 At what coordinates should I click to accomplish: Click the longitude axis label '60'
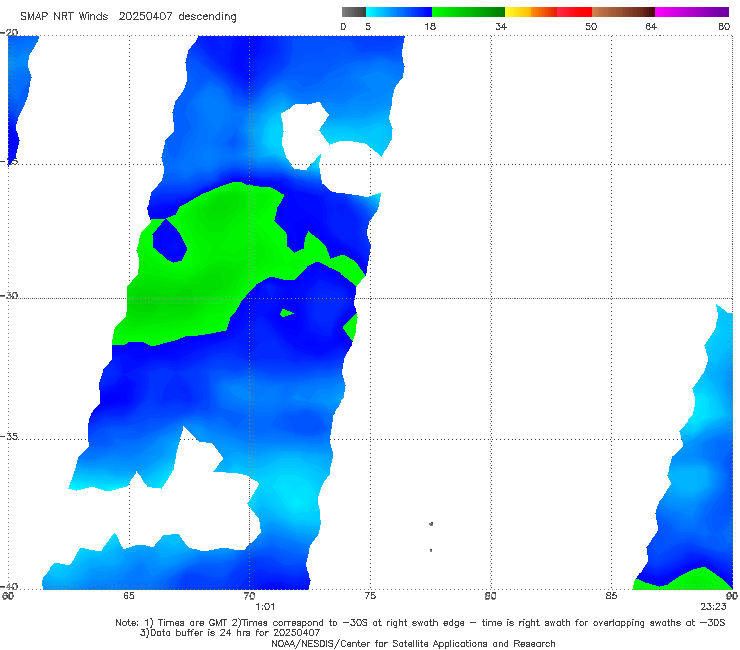pos(8,596)
